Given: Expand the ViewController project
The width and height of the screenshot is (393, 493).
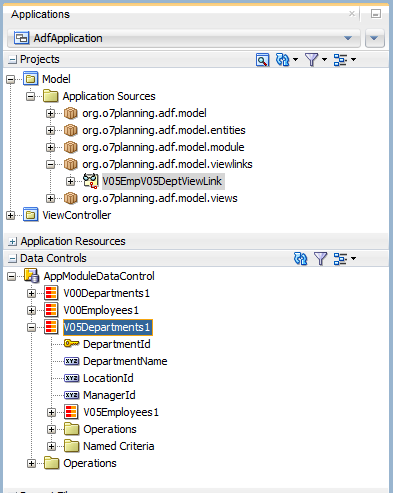Looking at the screenshot, I should tap(11, 216).
